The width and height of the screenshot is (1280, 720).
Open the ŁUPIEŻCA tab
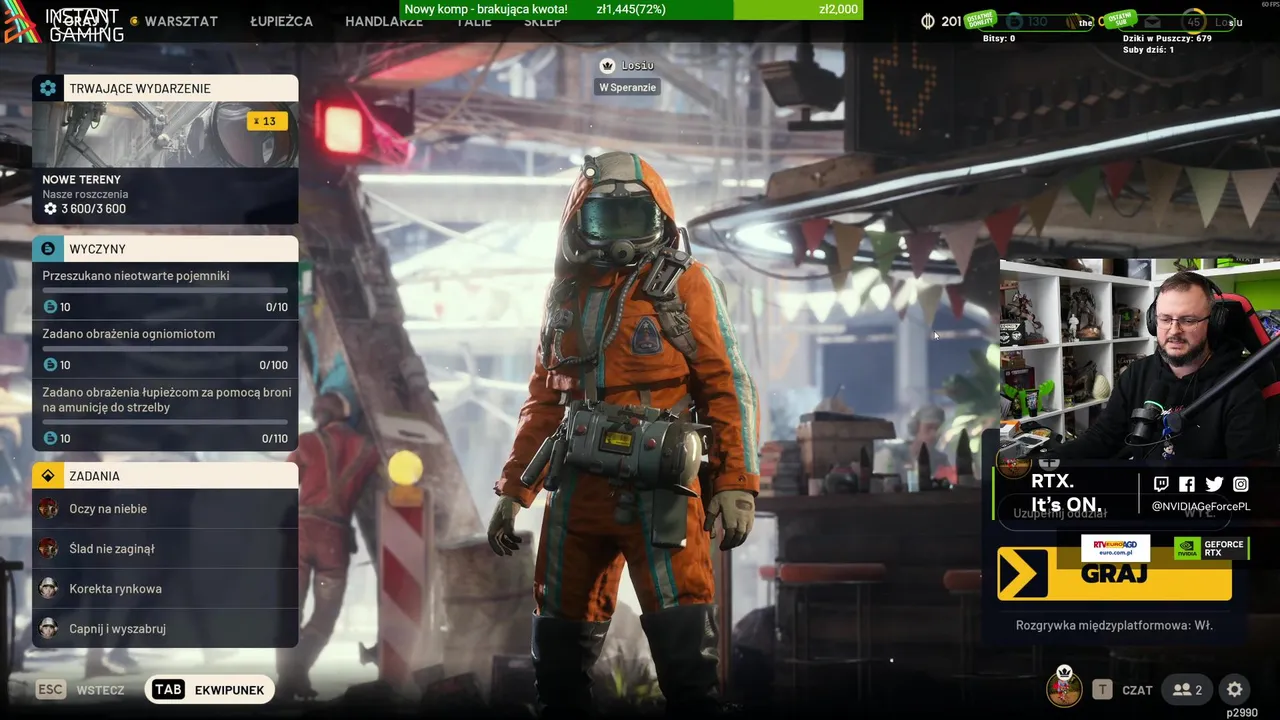(x=281, y=21)
